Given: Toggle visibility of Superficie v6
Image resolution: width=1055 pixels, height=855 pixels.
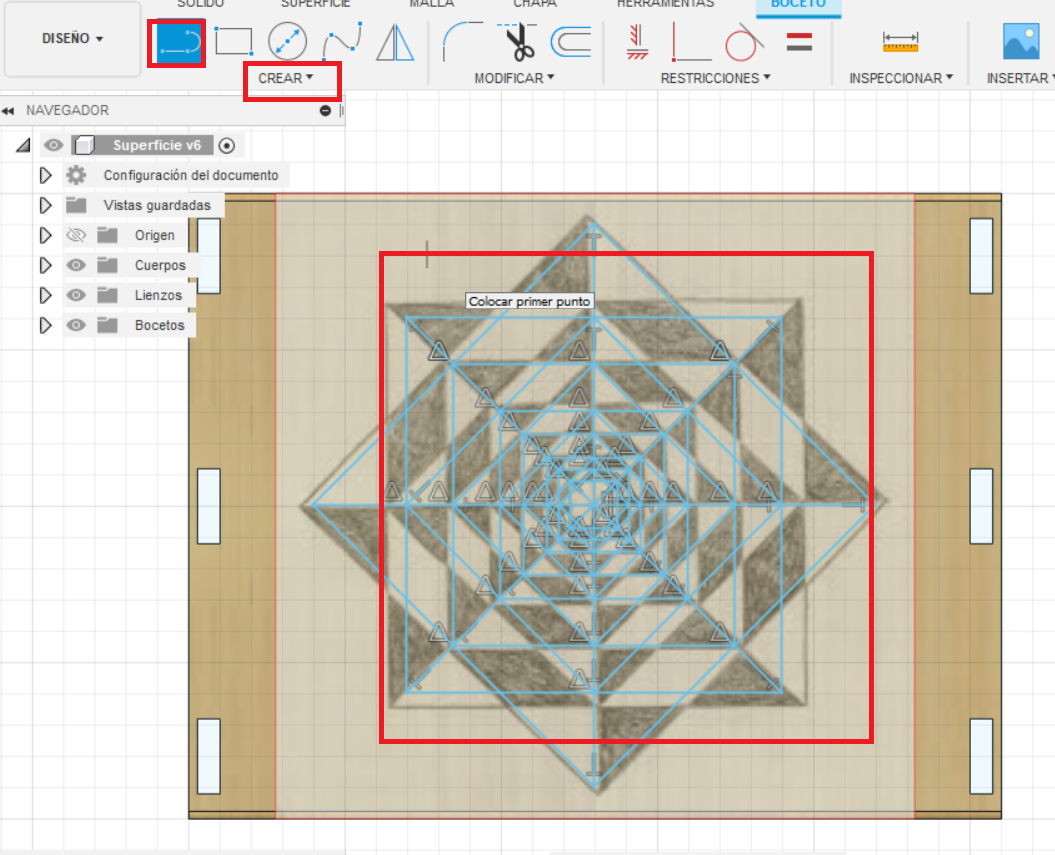Looking at the screenshot, I should (53, 145).
